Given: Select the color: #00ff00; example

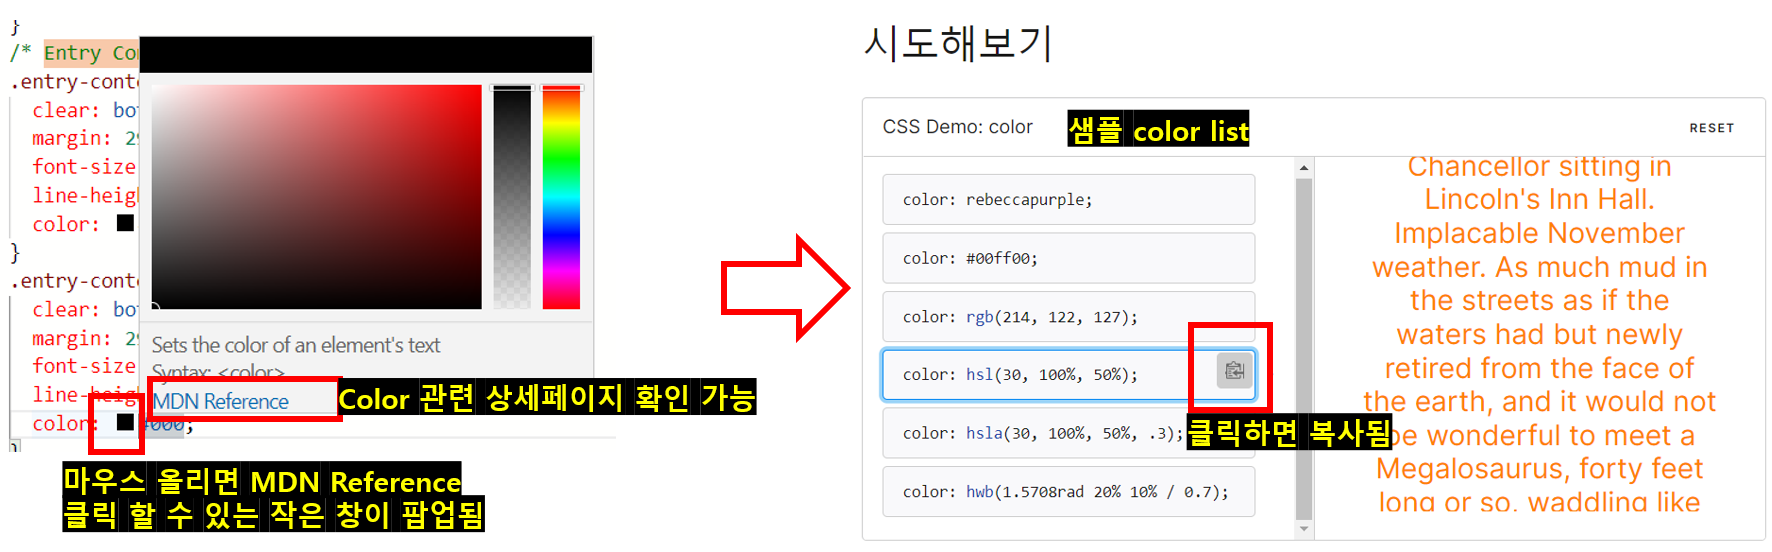Looking at the screenshot, I should click(x=1068, y=258).
